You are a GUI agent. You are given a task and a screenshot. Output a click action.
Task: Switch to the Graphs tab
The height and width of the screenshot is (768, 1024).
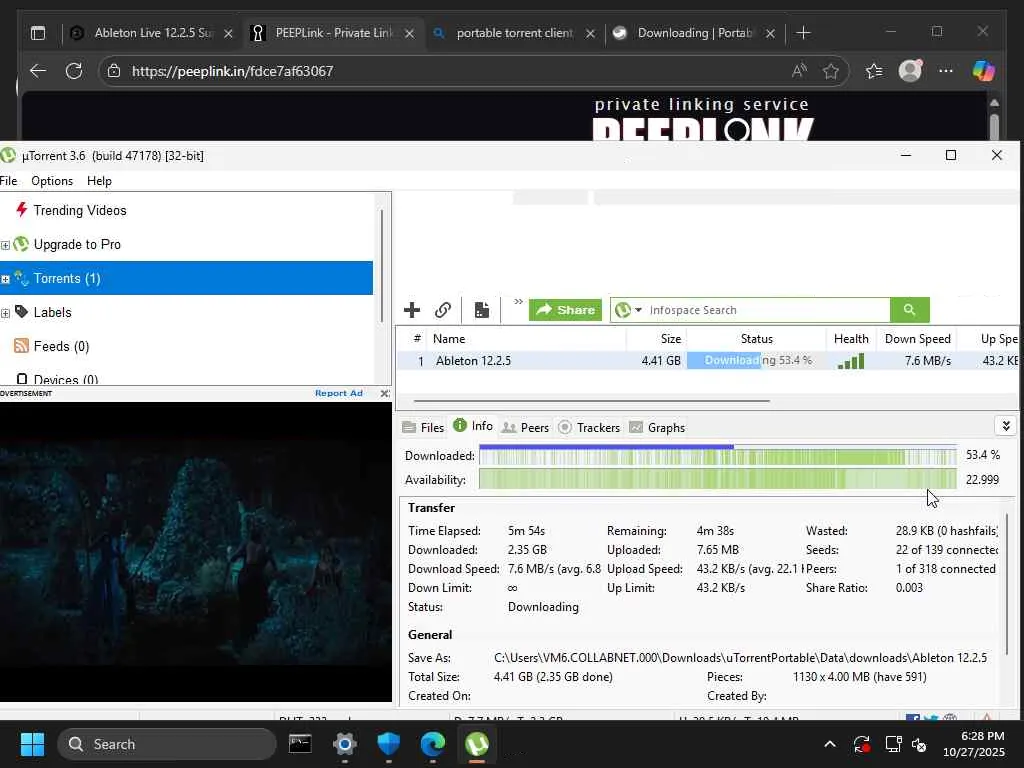[657, 428]
